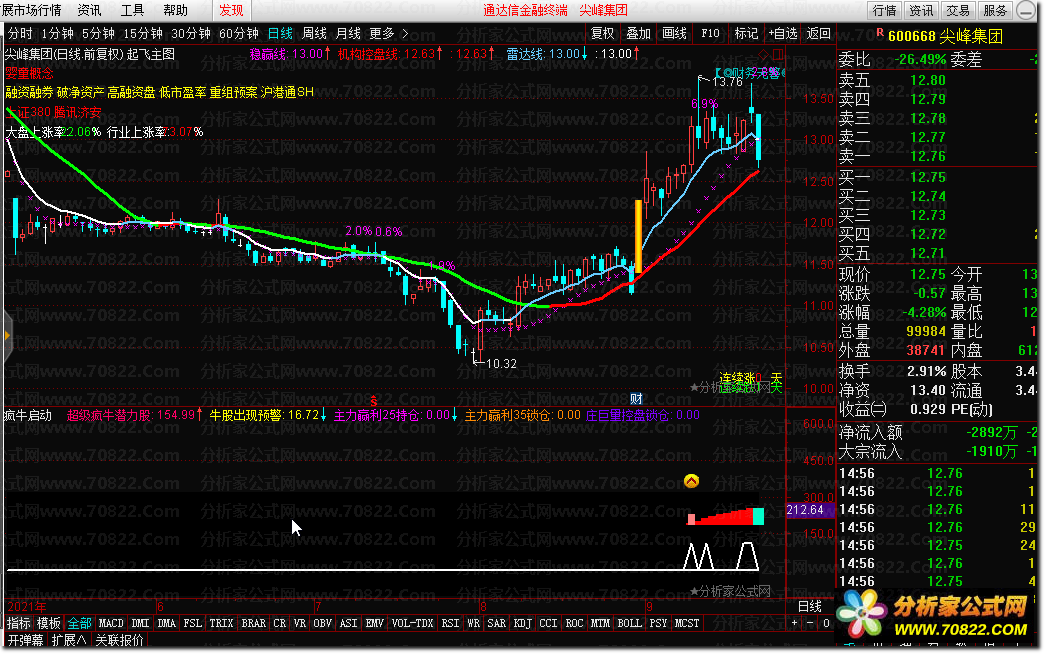Open the 帮助 menu
The image size is (1046, 654).
click(x=175, y=10)
